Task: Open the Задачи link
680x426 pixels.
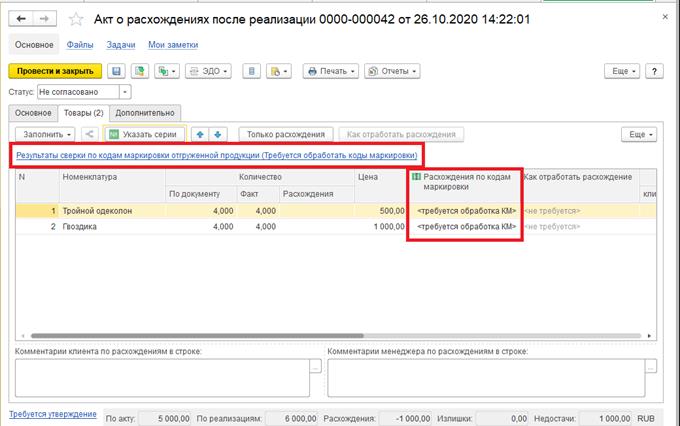Action: pos(121,45)
